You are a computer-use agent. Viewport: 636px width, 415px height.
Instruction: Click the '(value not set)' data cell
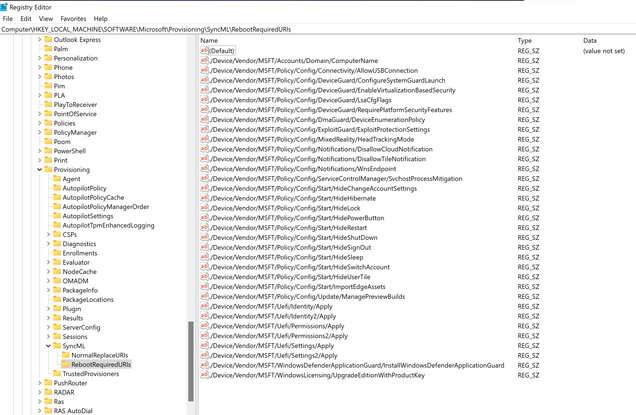pos(604,51)
